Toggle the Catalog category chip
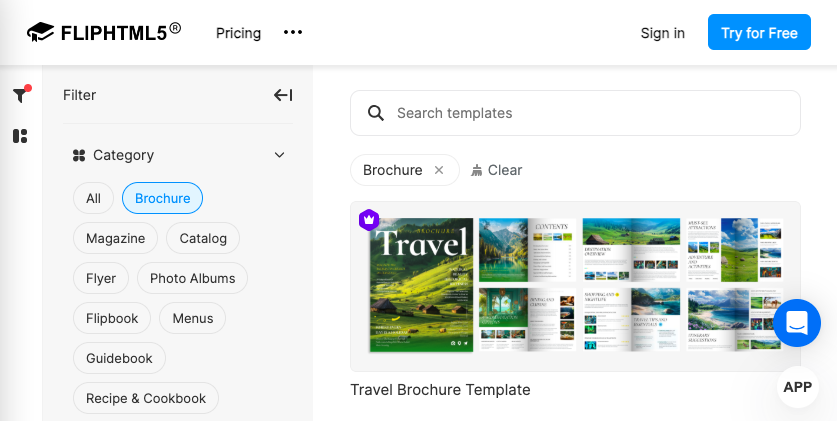The image size is (837, 421). (x=203, y=238)
